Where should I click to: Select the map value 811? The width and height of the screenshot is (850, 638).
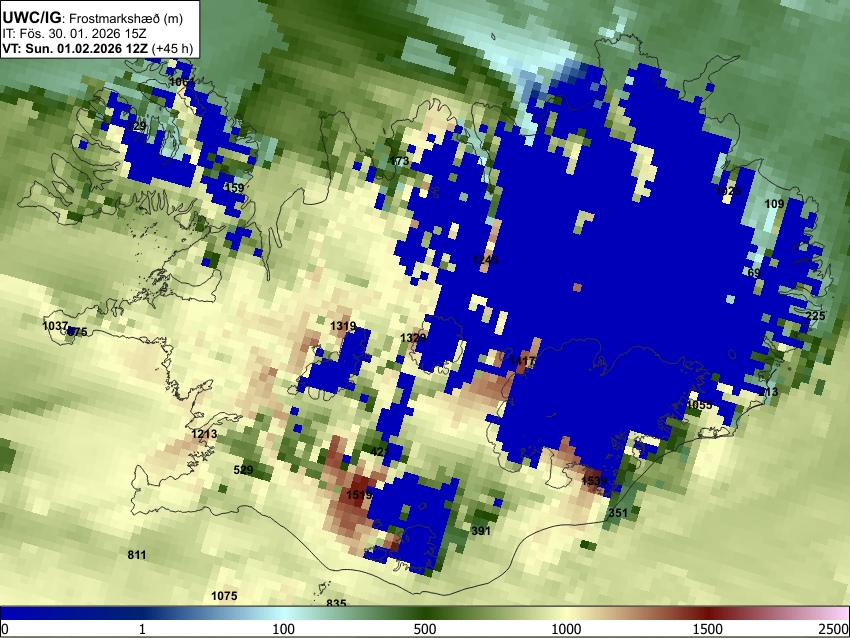pos(137,555)
